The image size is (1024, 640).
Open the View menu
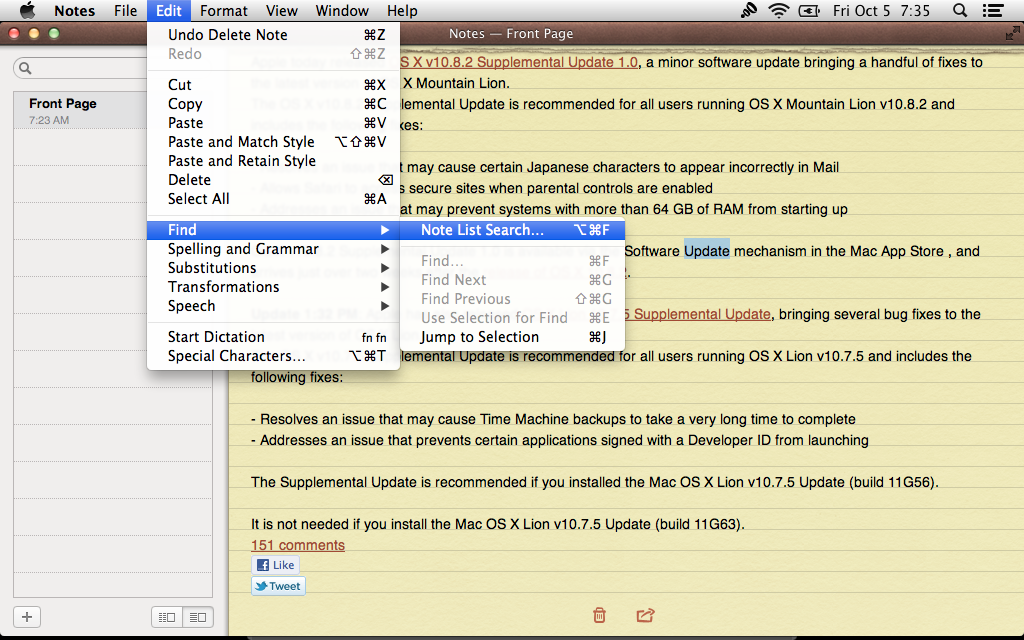coord(281,10)
